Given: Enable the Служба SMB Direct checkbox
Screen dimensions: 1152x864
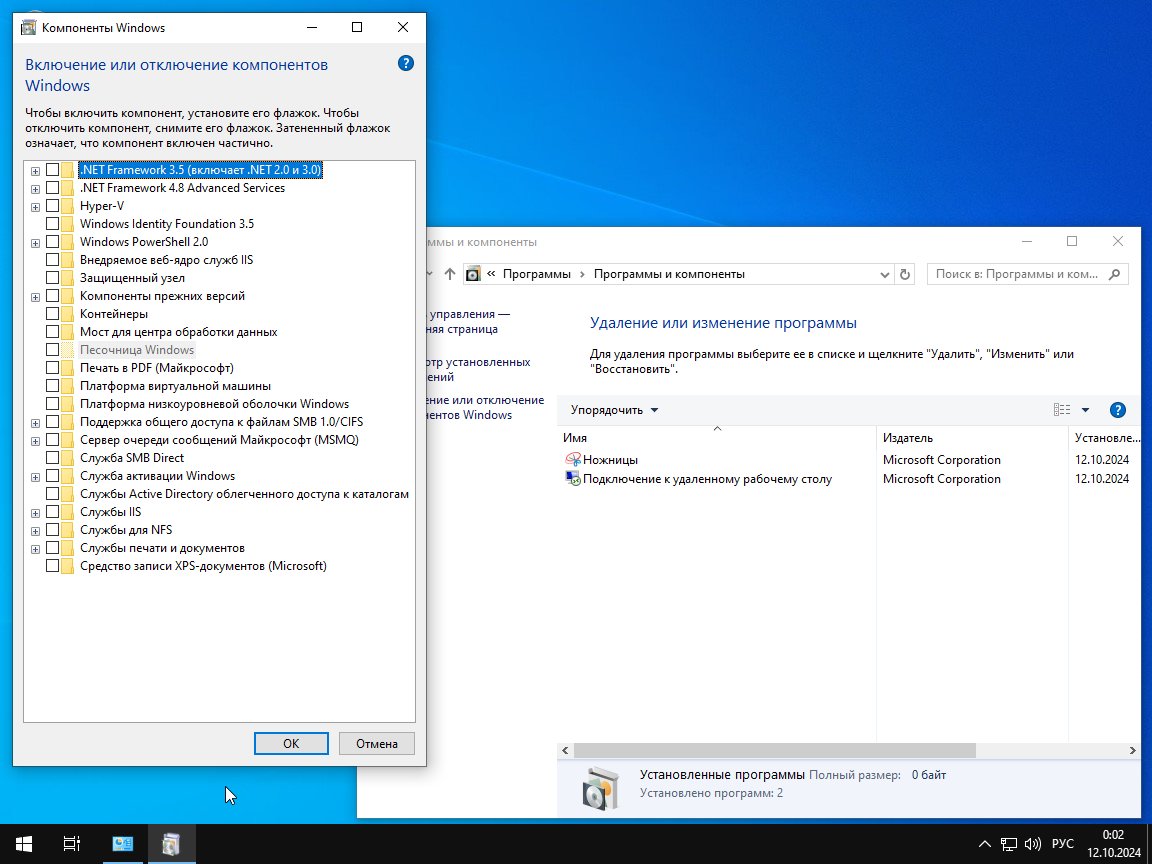Looking at the screenshot, I should (52, 458).
